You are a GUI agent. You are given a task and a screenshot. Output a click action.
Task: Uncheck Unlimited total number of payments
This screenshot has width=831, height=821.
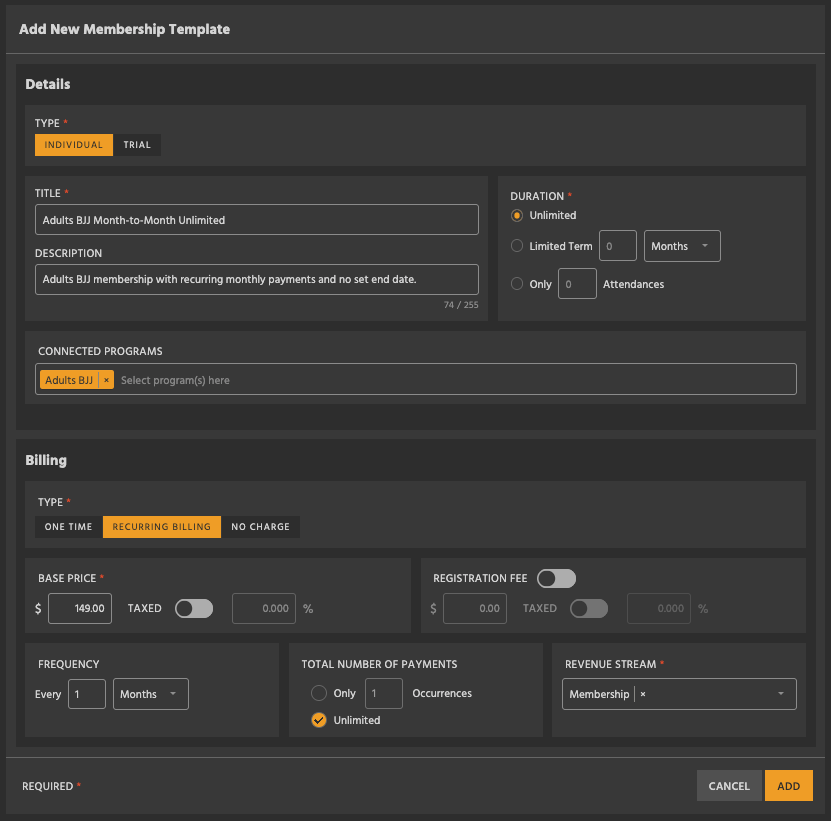319,720
